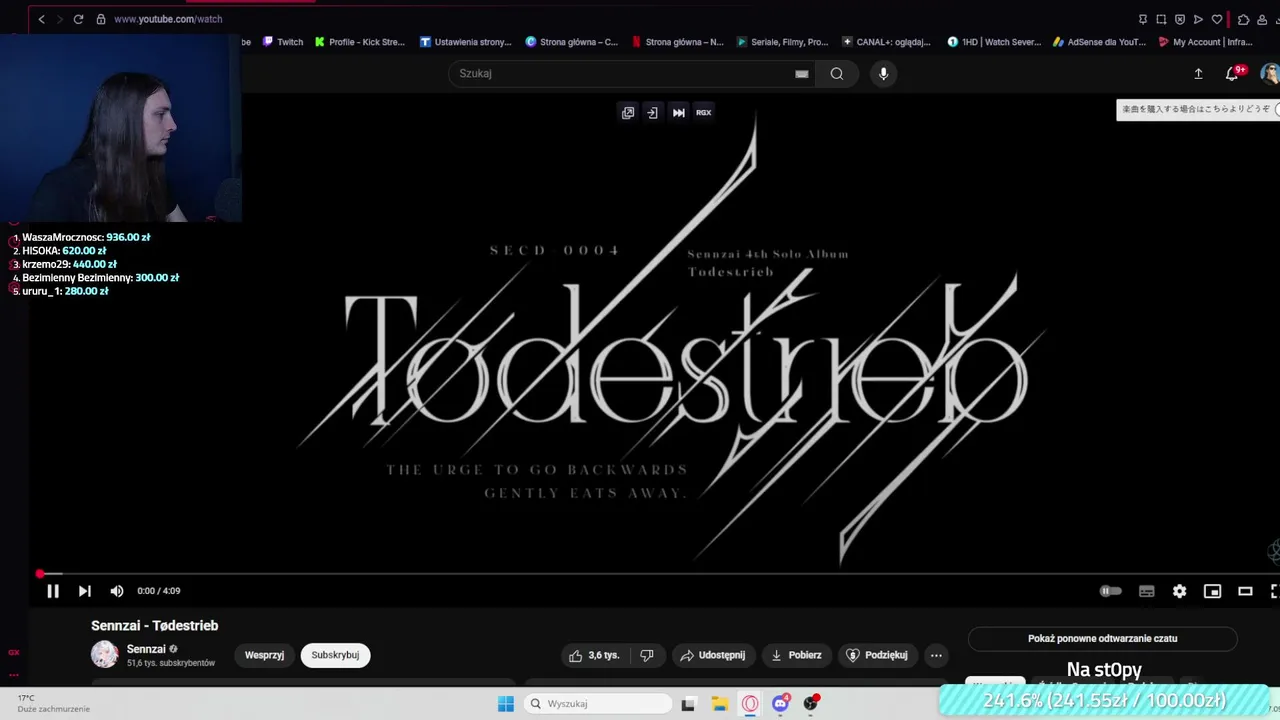Click the skip-forward icon above the player
This screenshot has width=1280, height=720.
point(679,112)
